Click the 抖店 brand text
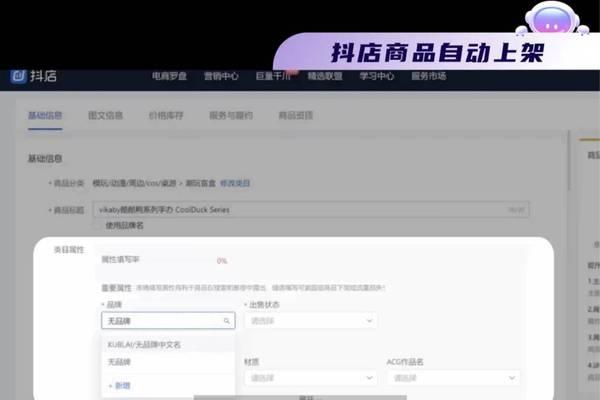 43,76
